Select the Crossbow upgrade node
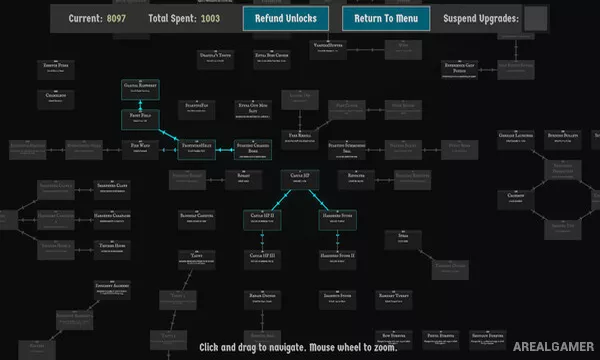This screenshot has height=360, width=600. coord(516,200)
